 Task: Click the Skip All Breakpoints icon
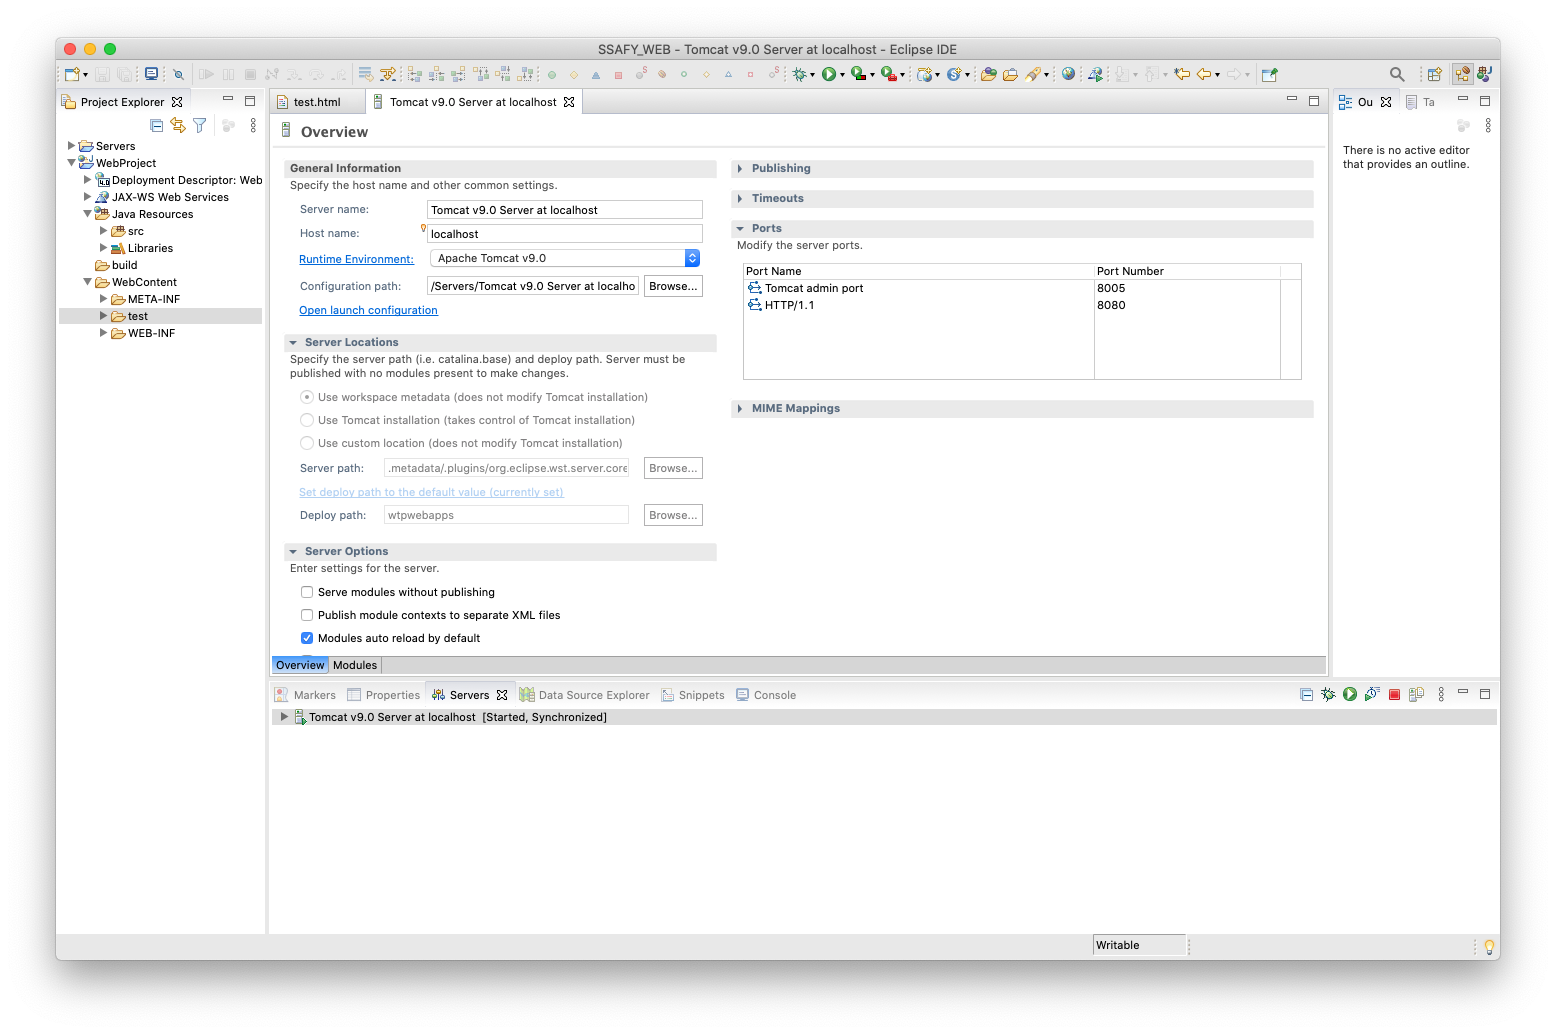click(178, 74)
